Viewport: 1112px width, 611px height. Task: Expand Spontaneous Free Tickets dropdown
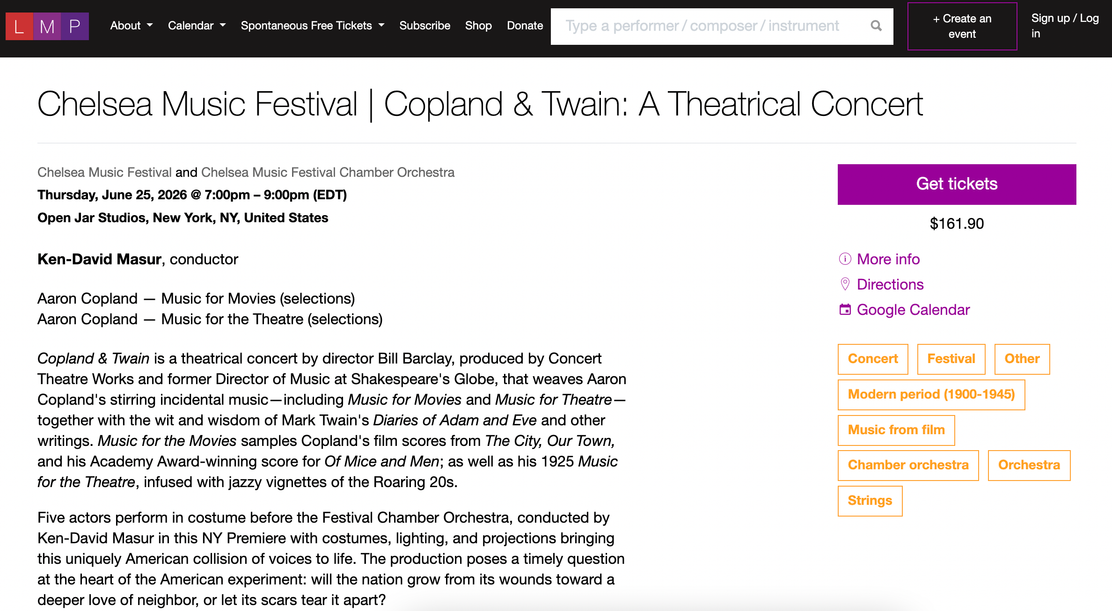pyautogui.click(x=313, y=26)
